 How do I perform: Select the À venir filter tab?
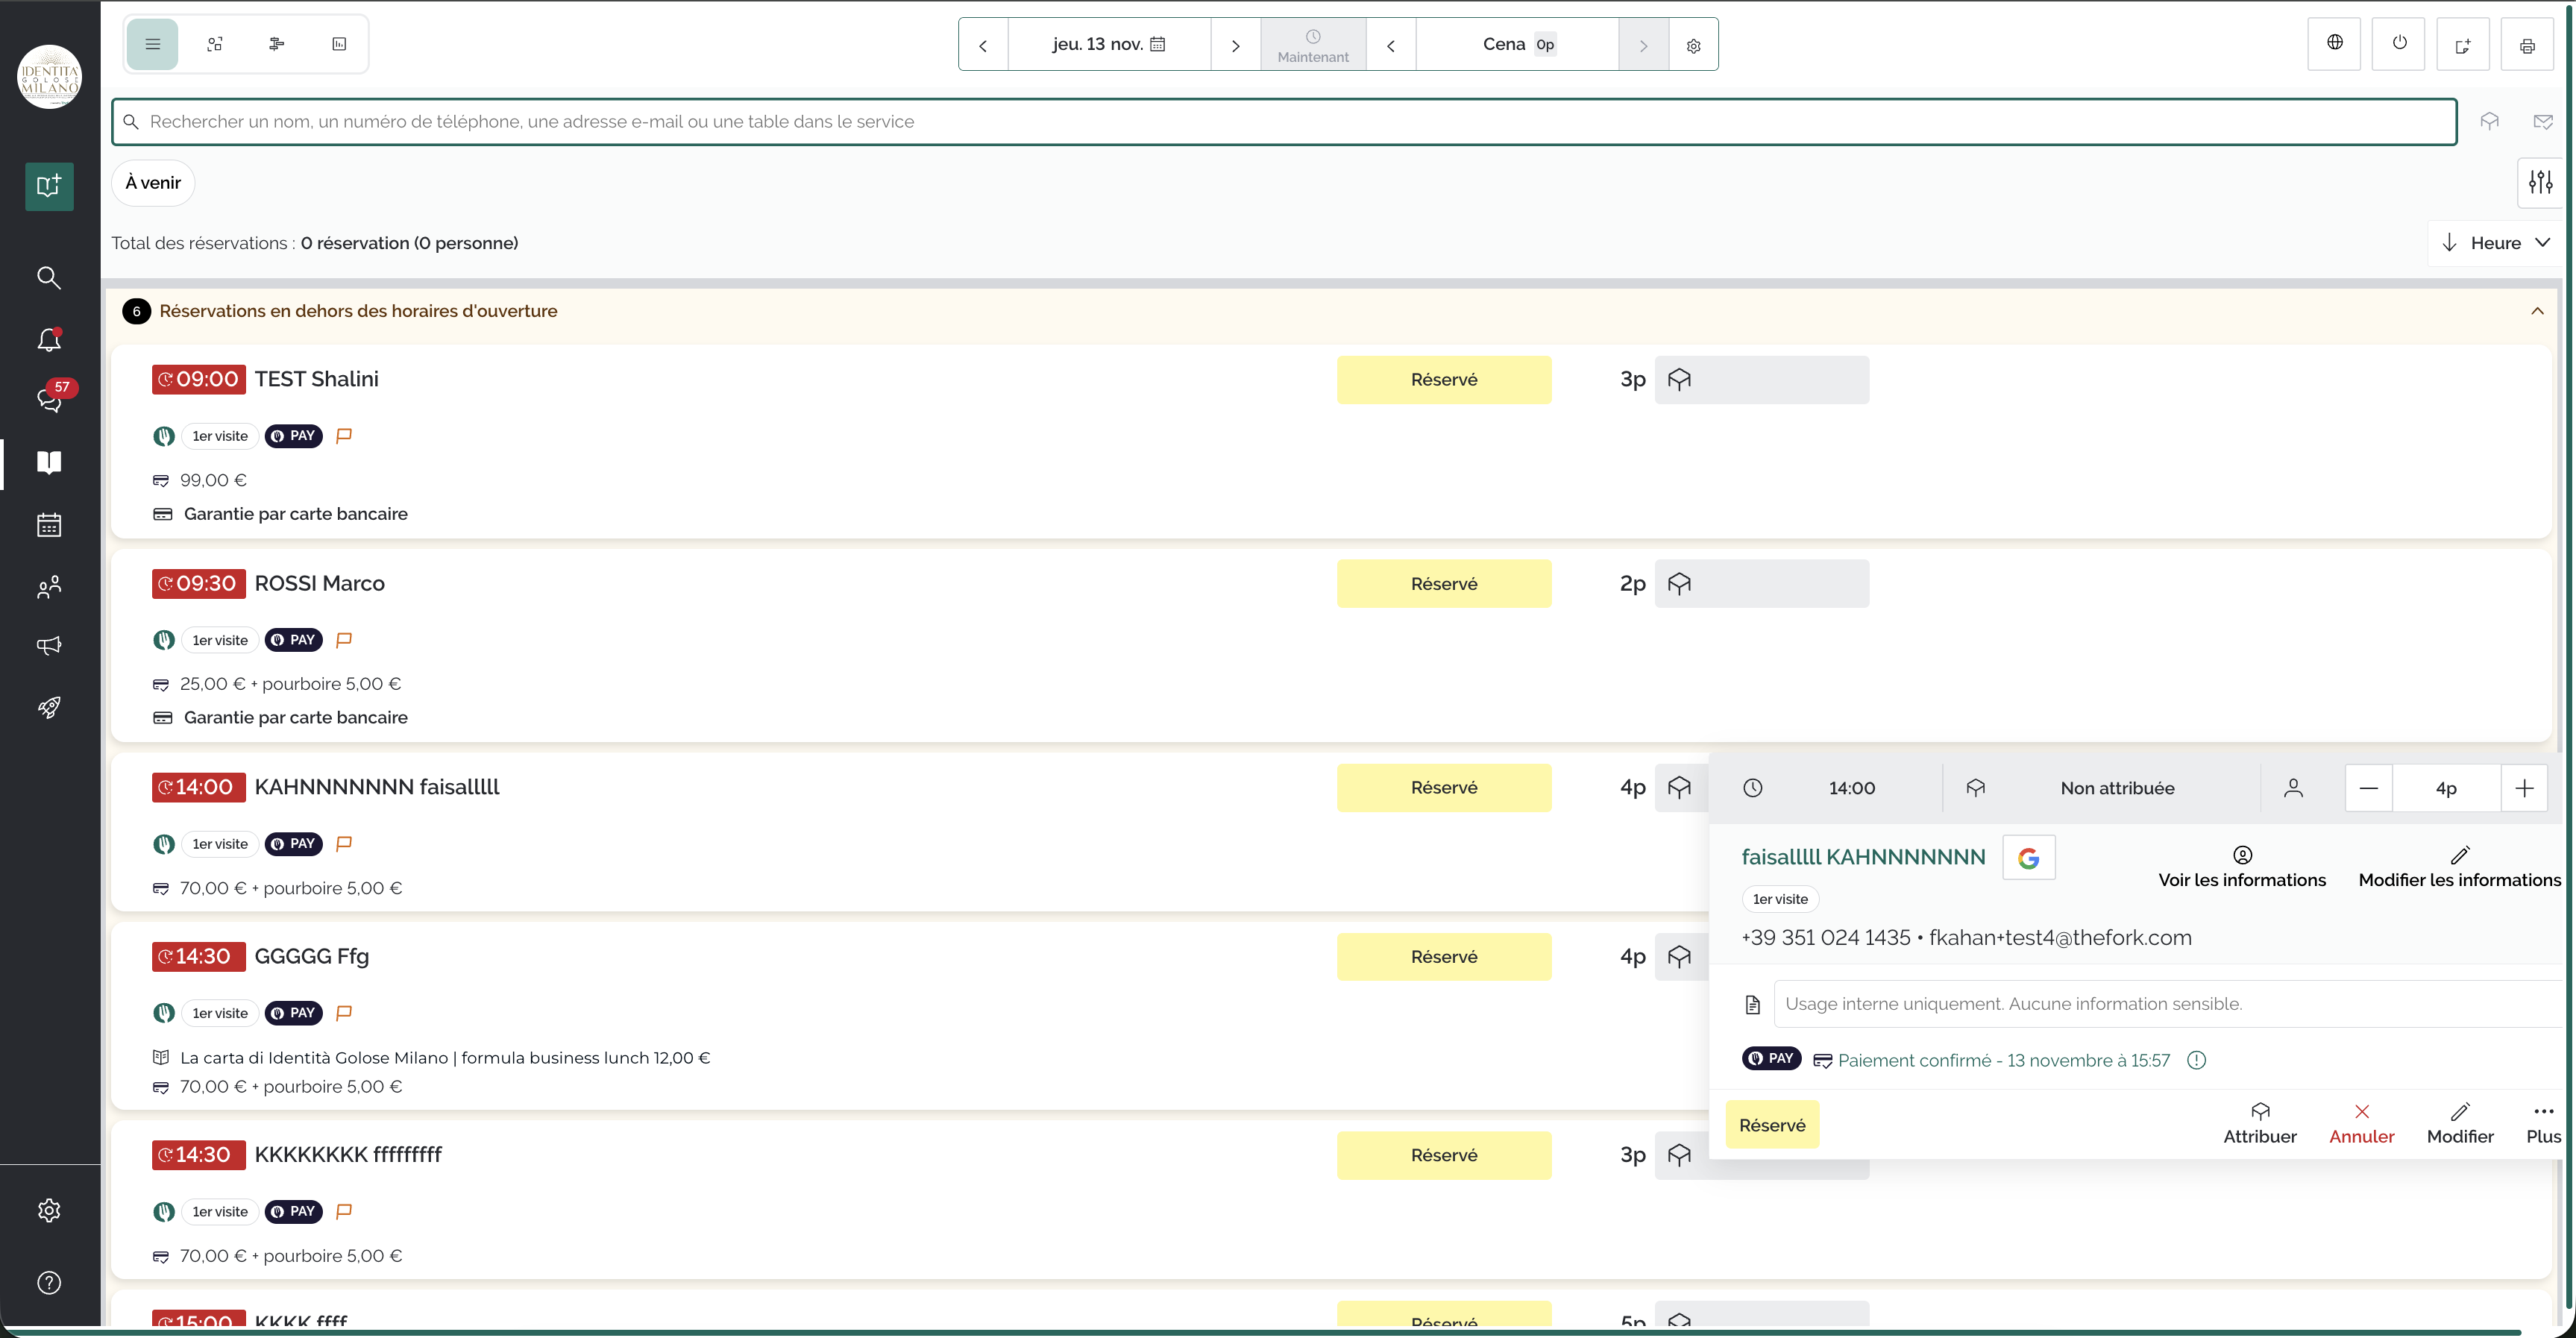[152, 182]
